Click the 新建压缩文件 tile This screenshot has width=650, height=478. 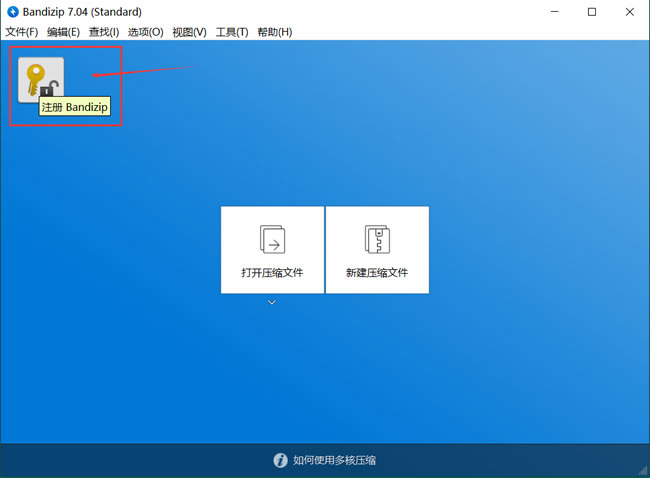point(377,250)
